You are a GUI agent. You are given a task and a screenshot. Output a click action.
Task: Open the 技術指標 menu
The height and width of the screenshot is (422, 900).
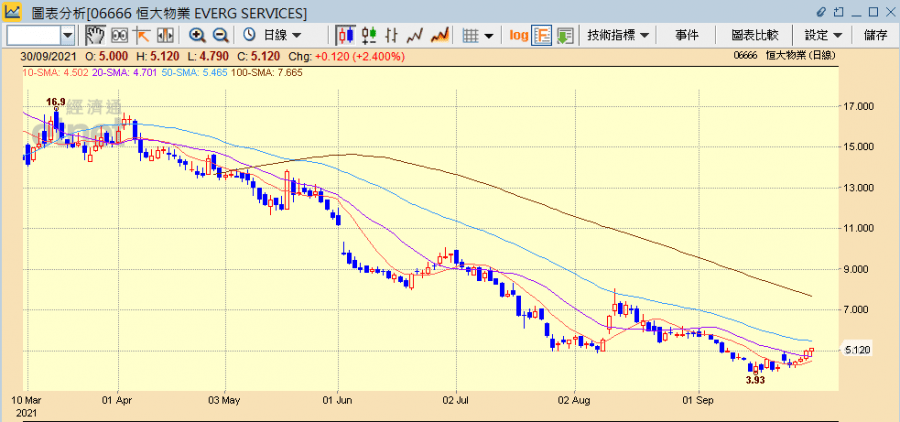click(x=618, y=35)
